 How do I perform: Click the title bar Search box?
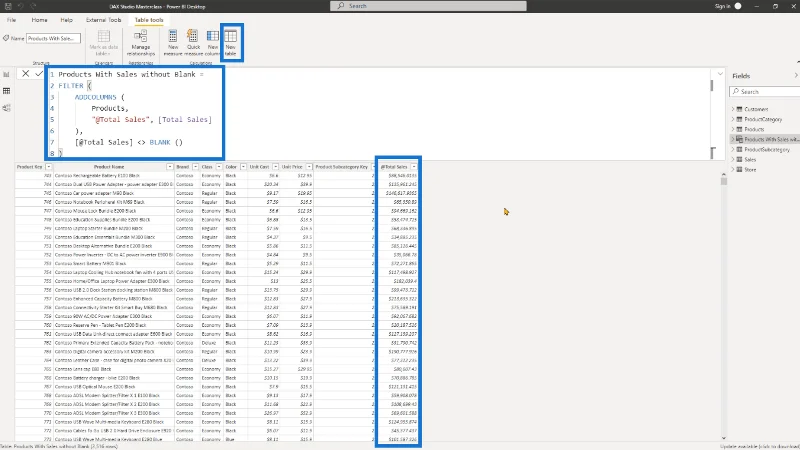[x=429, y=6]
